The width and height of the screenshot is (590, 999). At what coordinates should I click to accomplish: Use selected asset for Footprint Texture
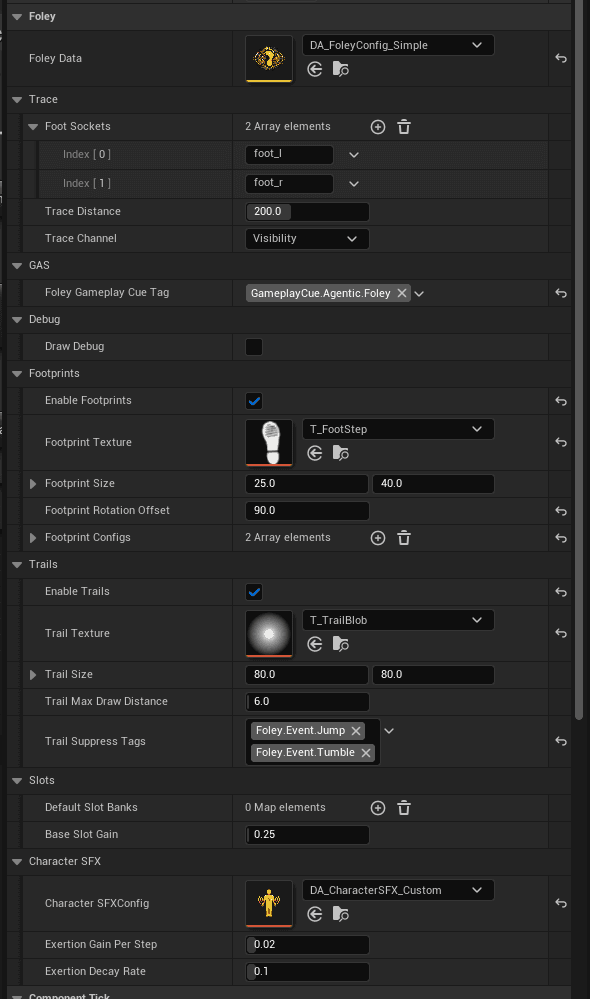click(315, 453)
